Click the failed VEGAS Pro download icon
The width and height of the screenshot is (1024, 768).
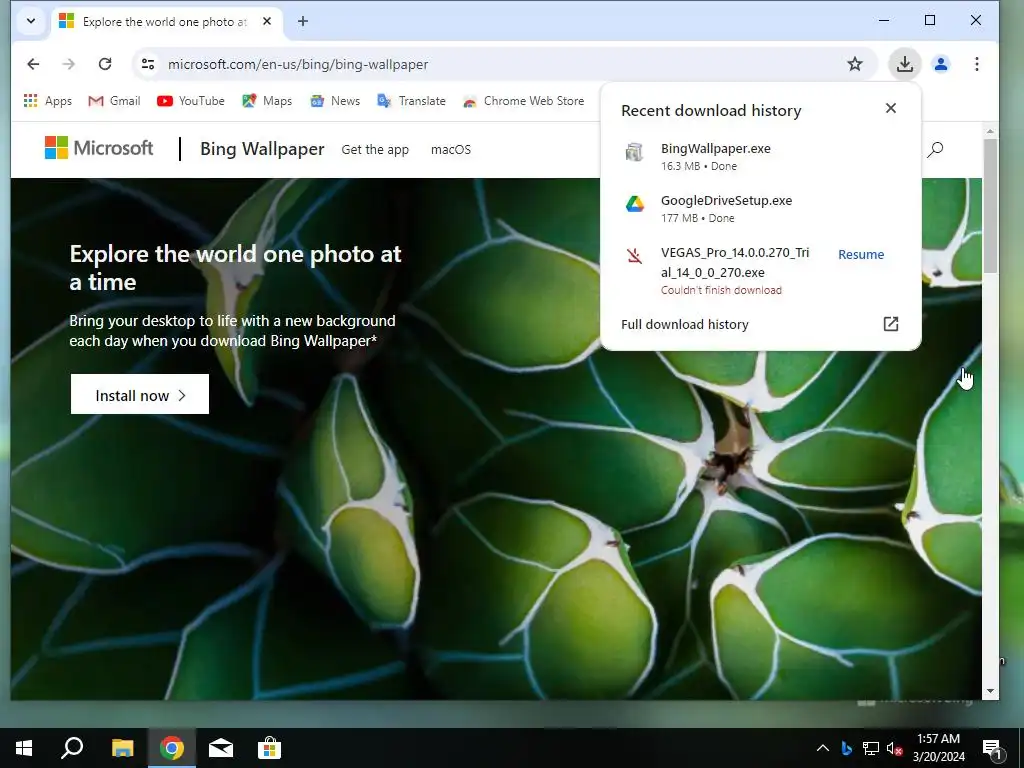[x=635, y=255]
